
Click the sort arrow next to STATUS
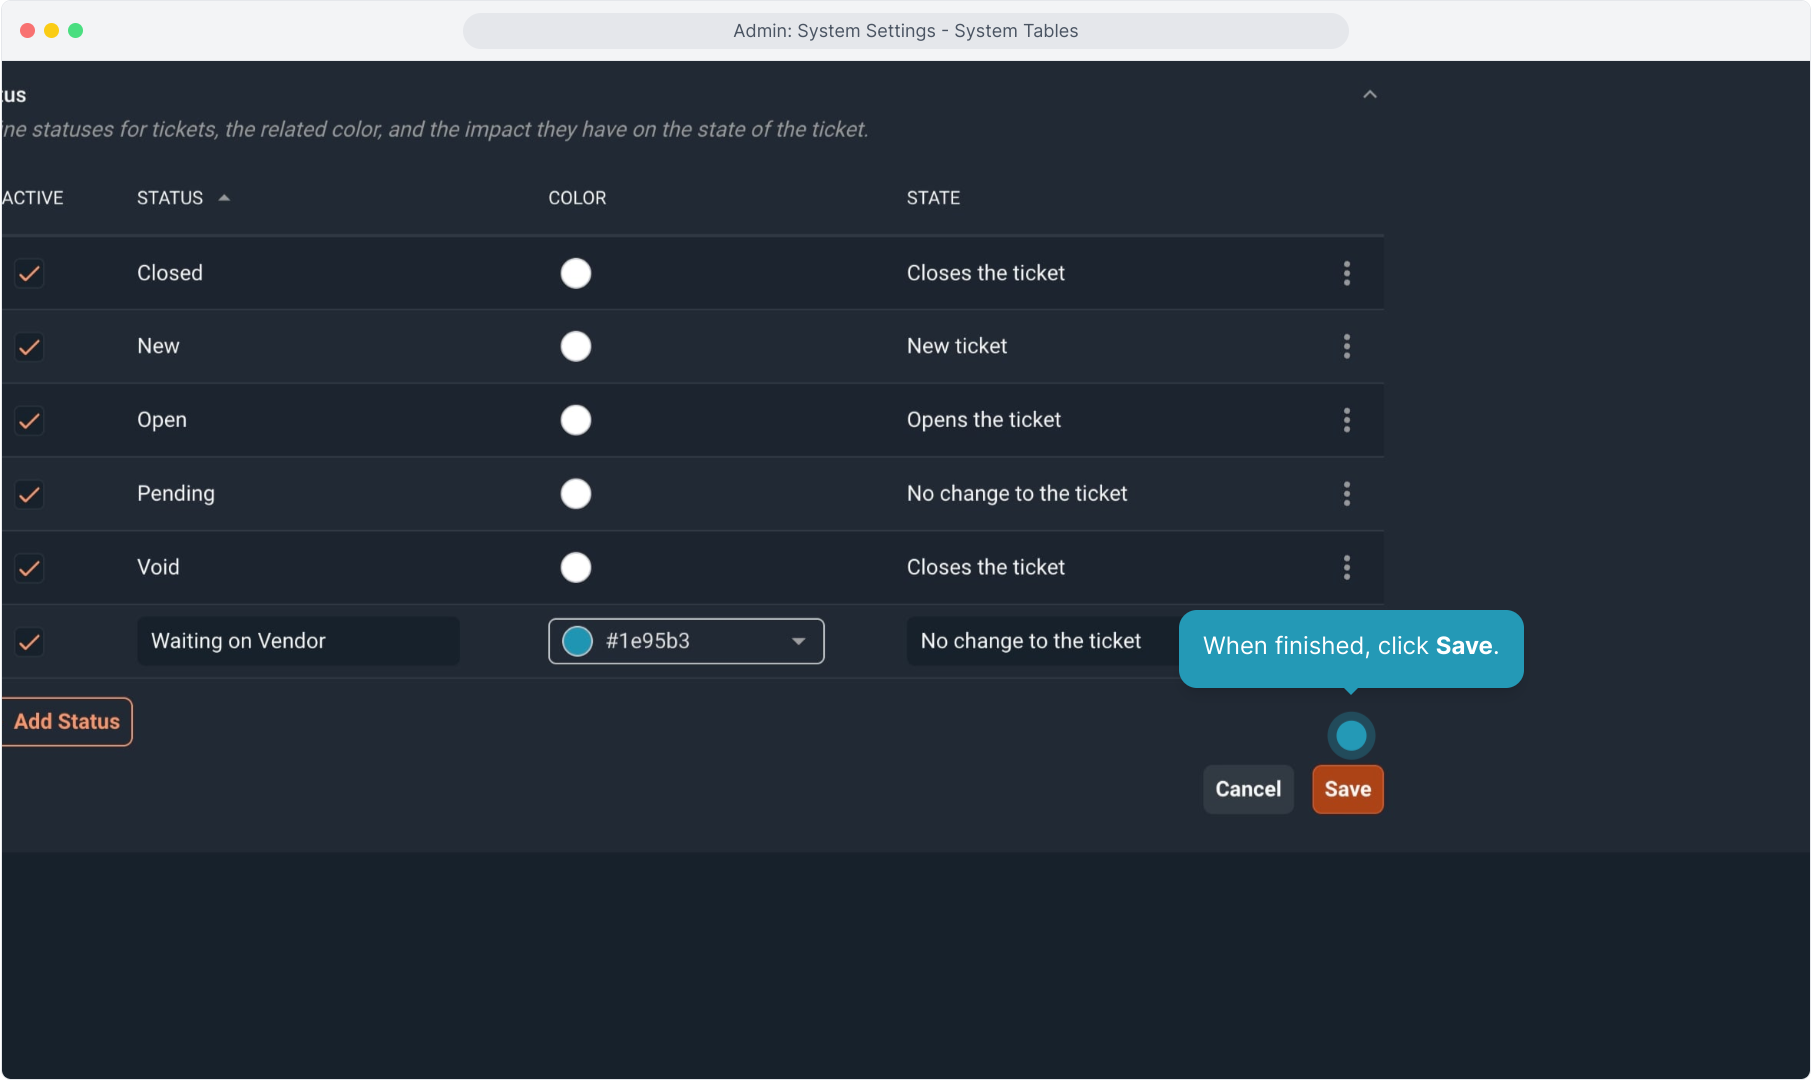(224, 198)
